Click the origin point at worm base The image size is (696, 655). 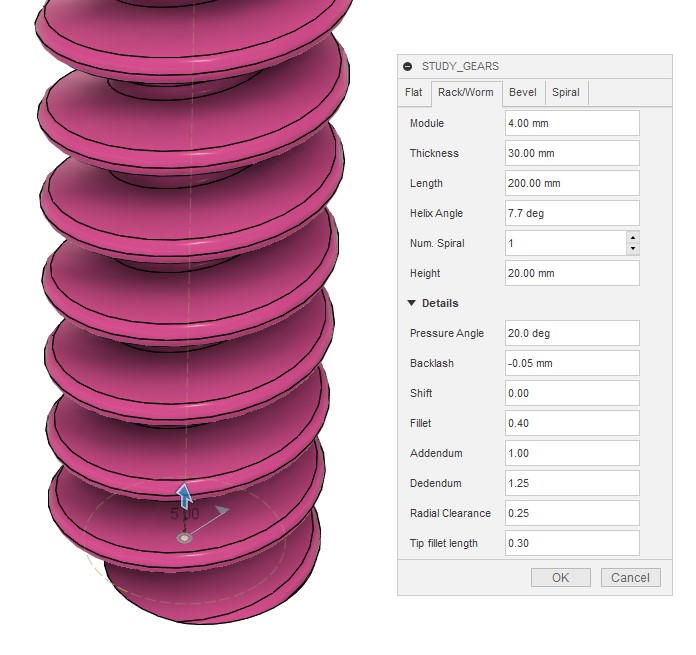coord(184,538)
